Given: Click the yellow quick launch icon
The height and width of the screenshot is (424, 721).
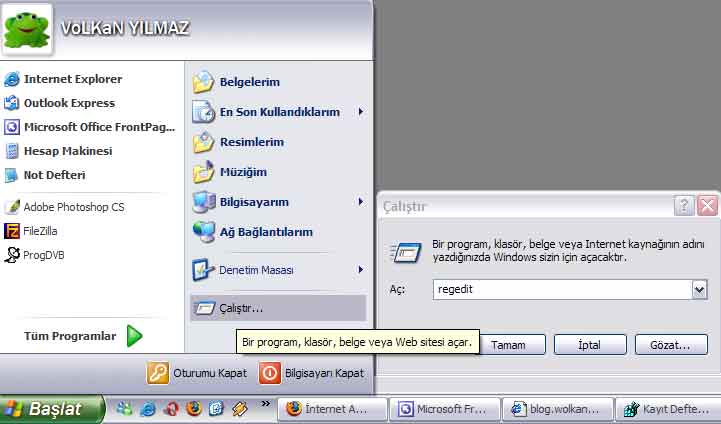Looking at the screenshot, I should tap(240, 408).
